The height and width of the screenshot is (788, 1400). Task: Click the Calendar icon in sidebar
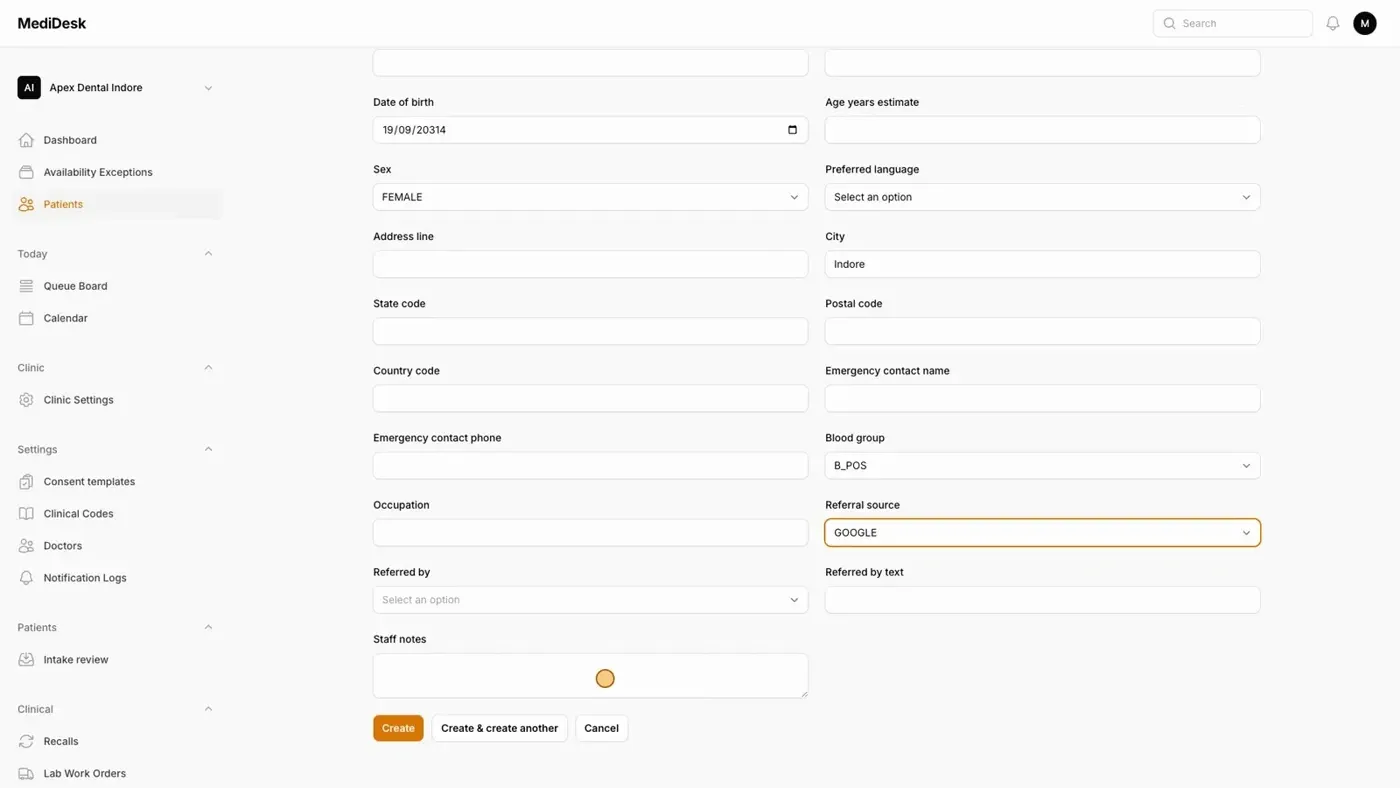click(x=26, y=318)
